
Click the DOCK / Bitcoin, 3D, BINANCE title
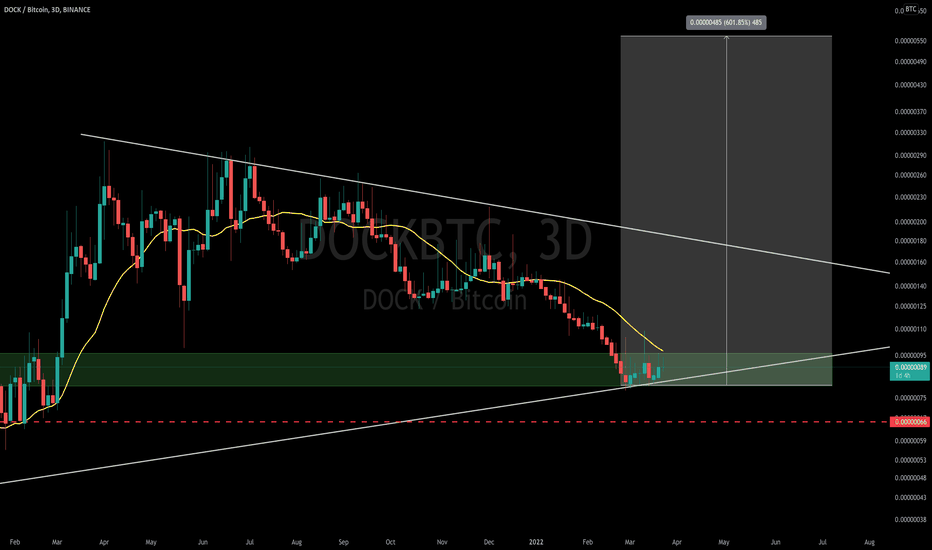point(47,10)
